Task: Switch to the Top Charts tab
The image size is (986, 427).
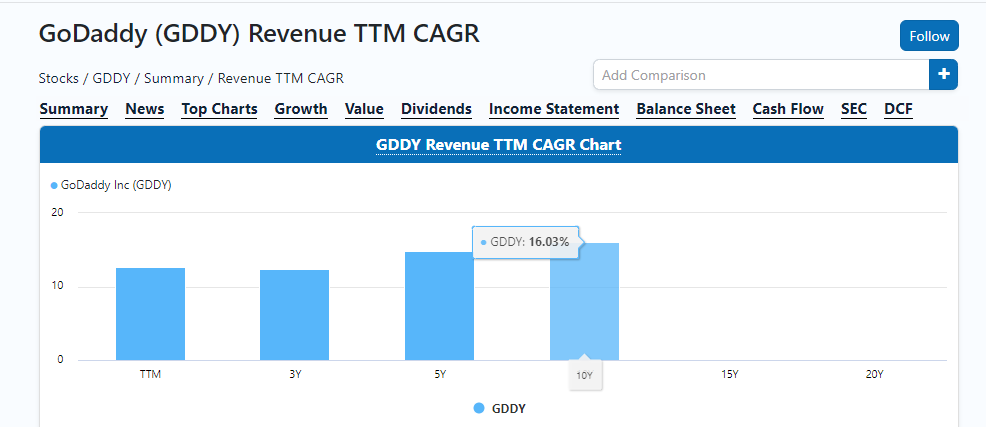Action: click(219, 109)
